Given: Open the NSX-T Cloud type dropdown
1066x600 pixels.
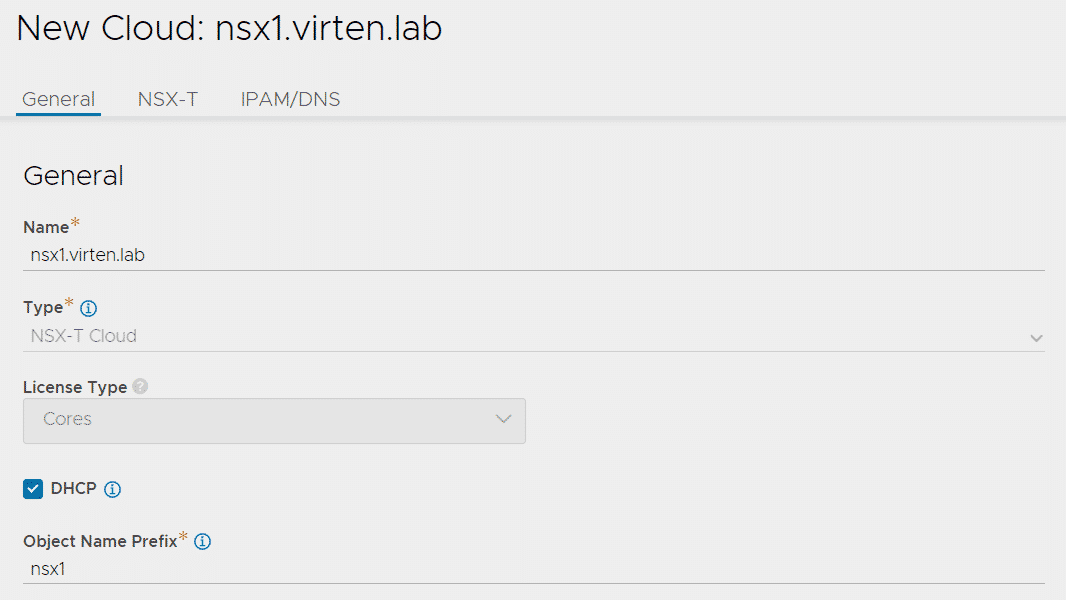Looking at the screenshot, I should [x=534, y=336].
